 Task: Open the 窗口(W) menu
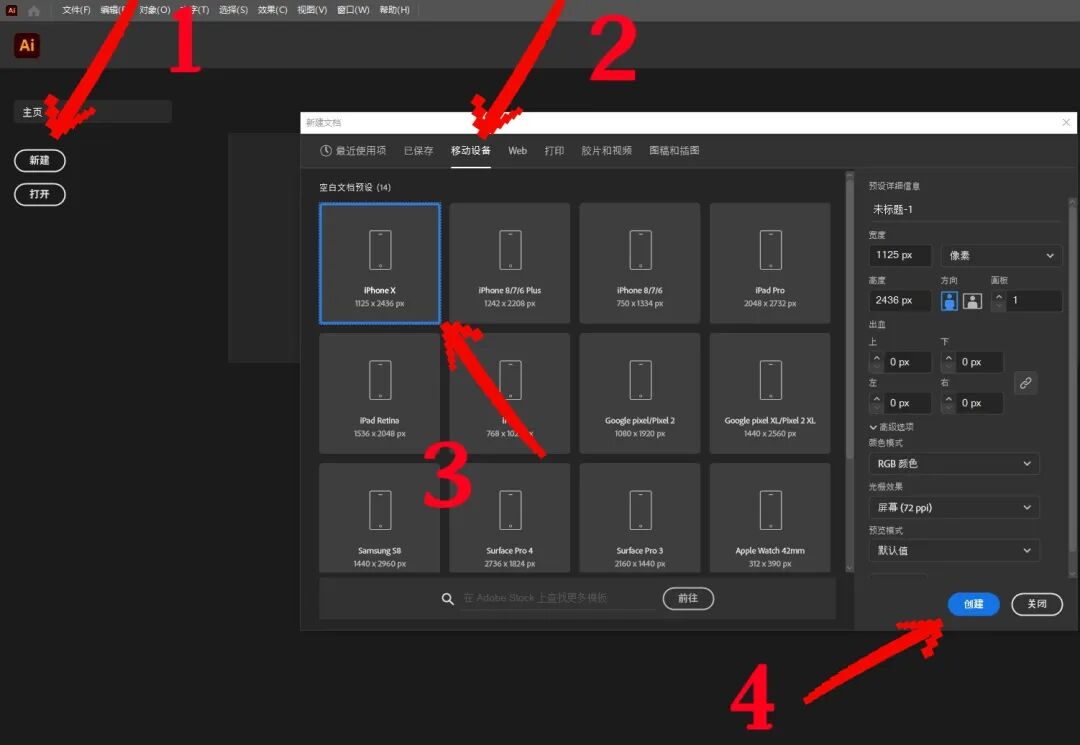pyautogui.click(x=353, y=10)
